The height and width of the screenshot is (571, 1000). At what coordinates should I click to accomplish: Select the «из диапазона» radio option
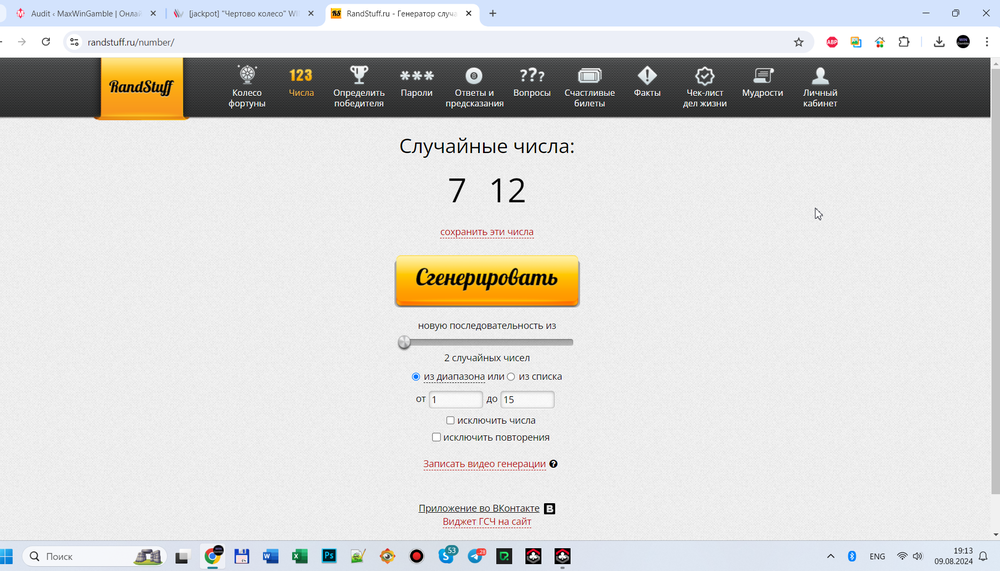point(416,377)
